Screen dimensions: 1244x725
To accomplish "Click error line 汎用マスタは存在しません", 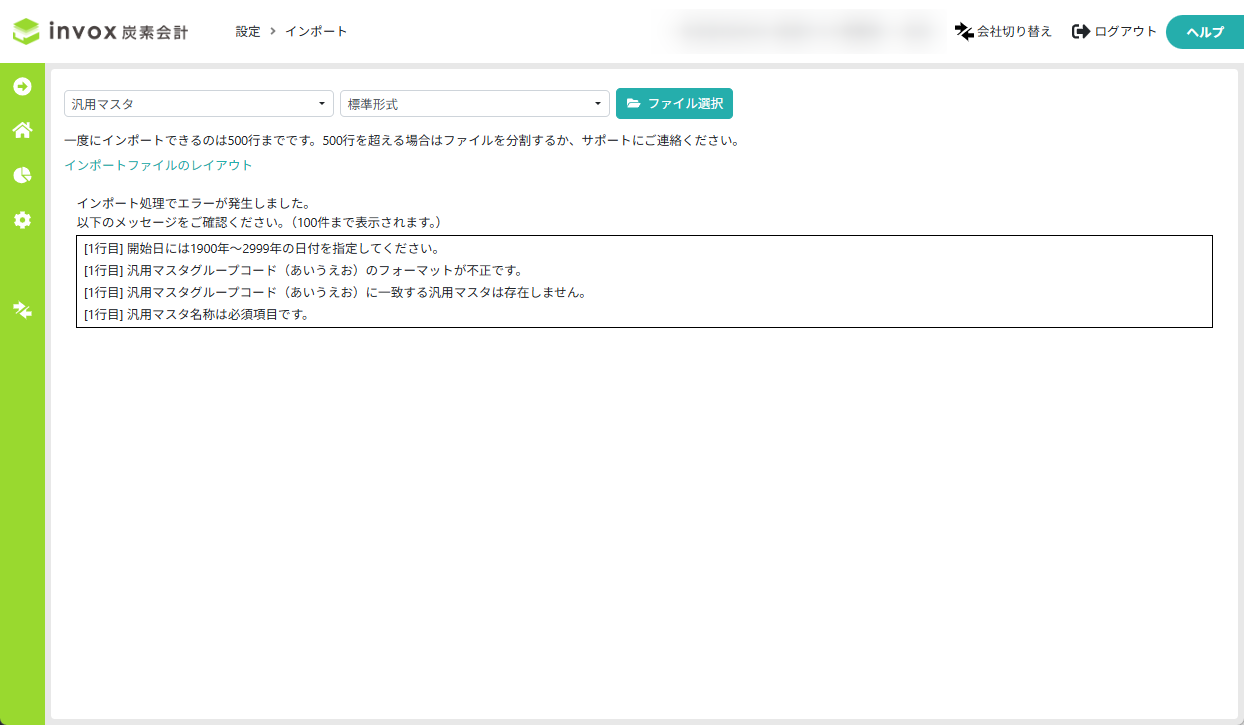I will pos(335,293).
